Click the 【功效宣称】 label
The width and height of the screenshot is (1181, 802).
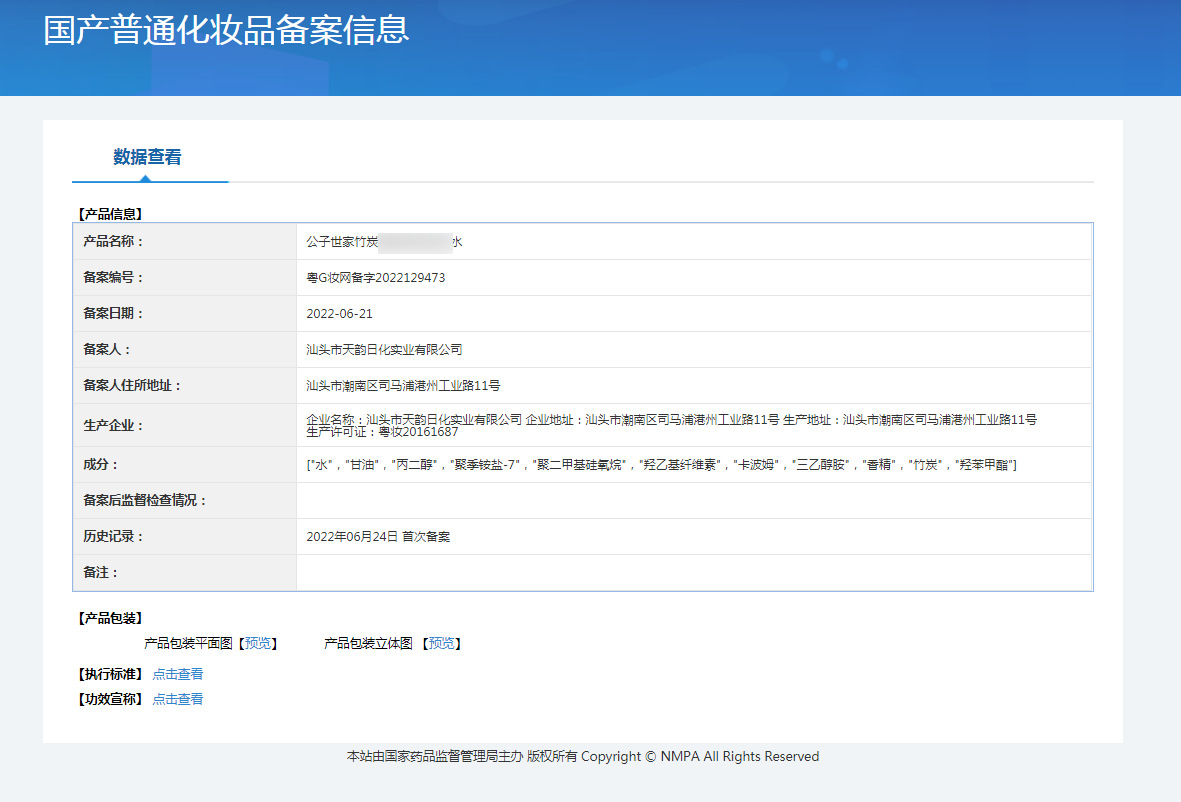(110, 699)
